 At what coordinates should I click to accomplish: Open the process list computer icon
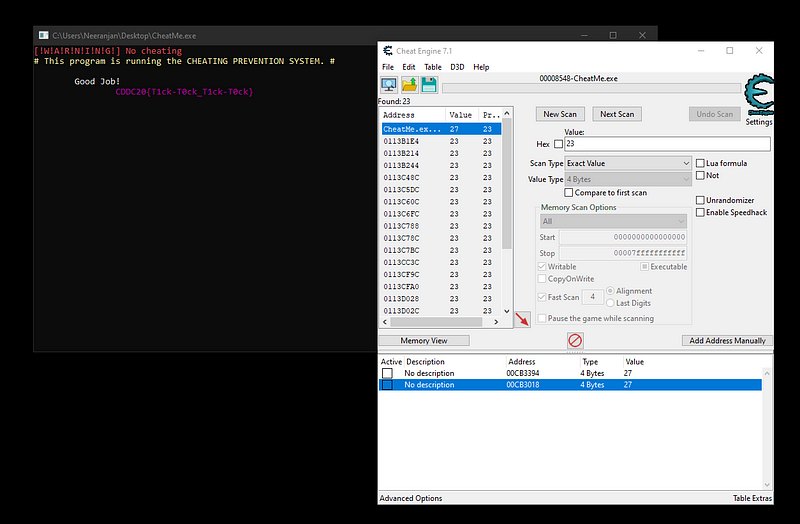pos(389,85)
